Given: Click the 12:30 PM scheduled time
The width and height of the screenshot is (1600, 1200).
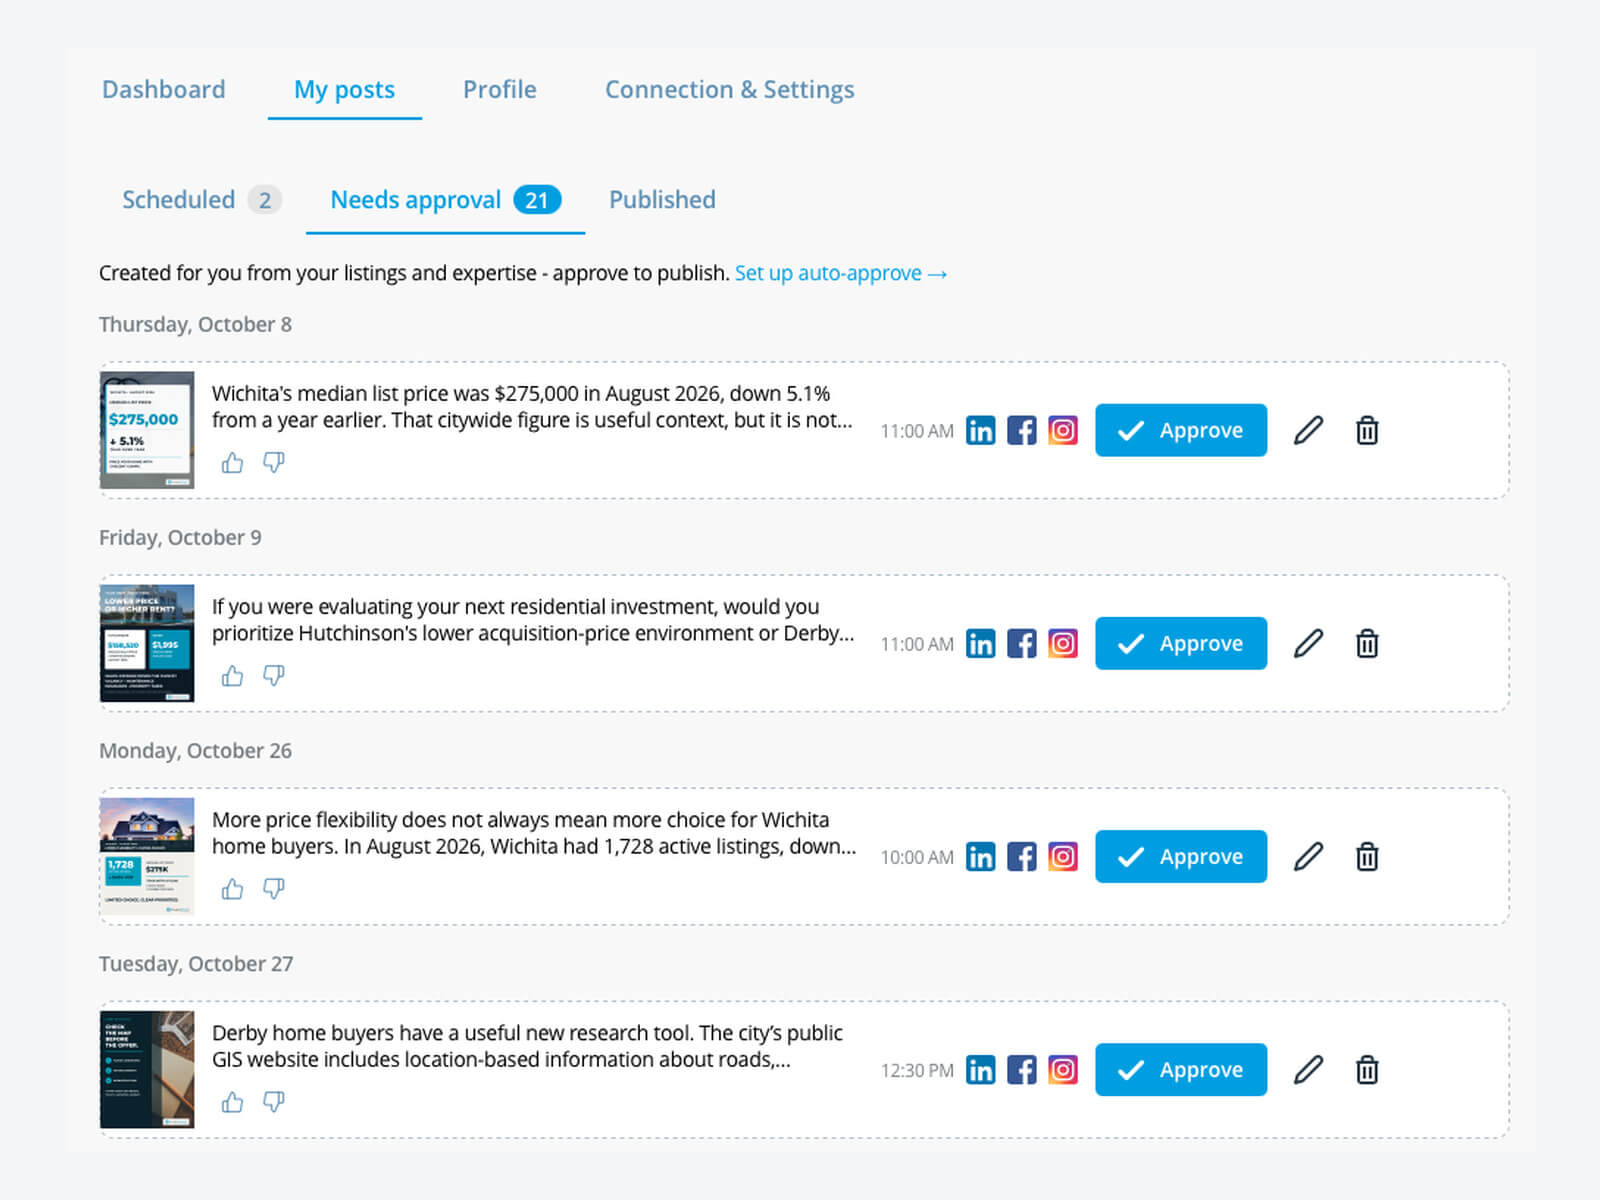Looking at the screenshot, I should 917,1071.
